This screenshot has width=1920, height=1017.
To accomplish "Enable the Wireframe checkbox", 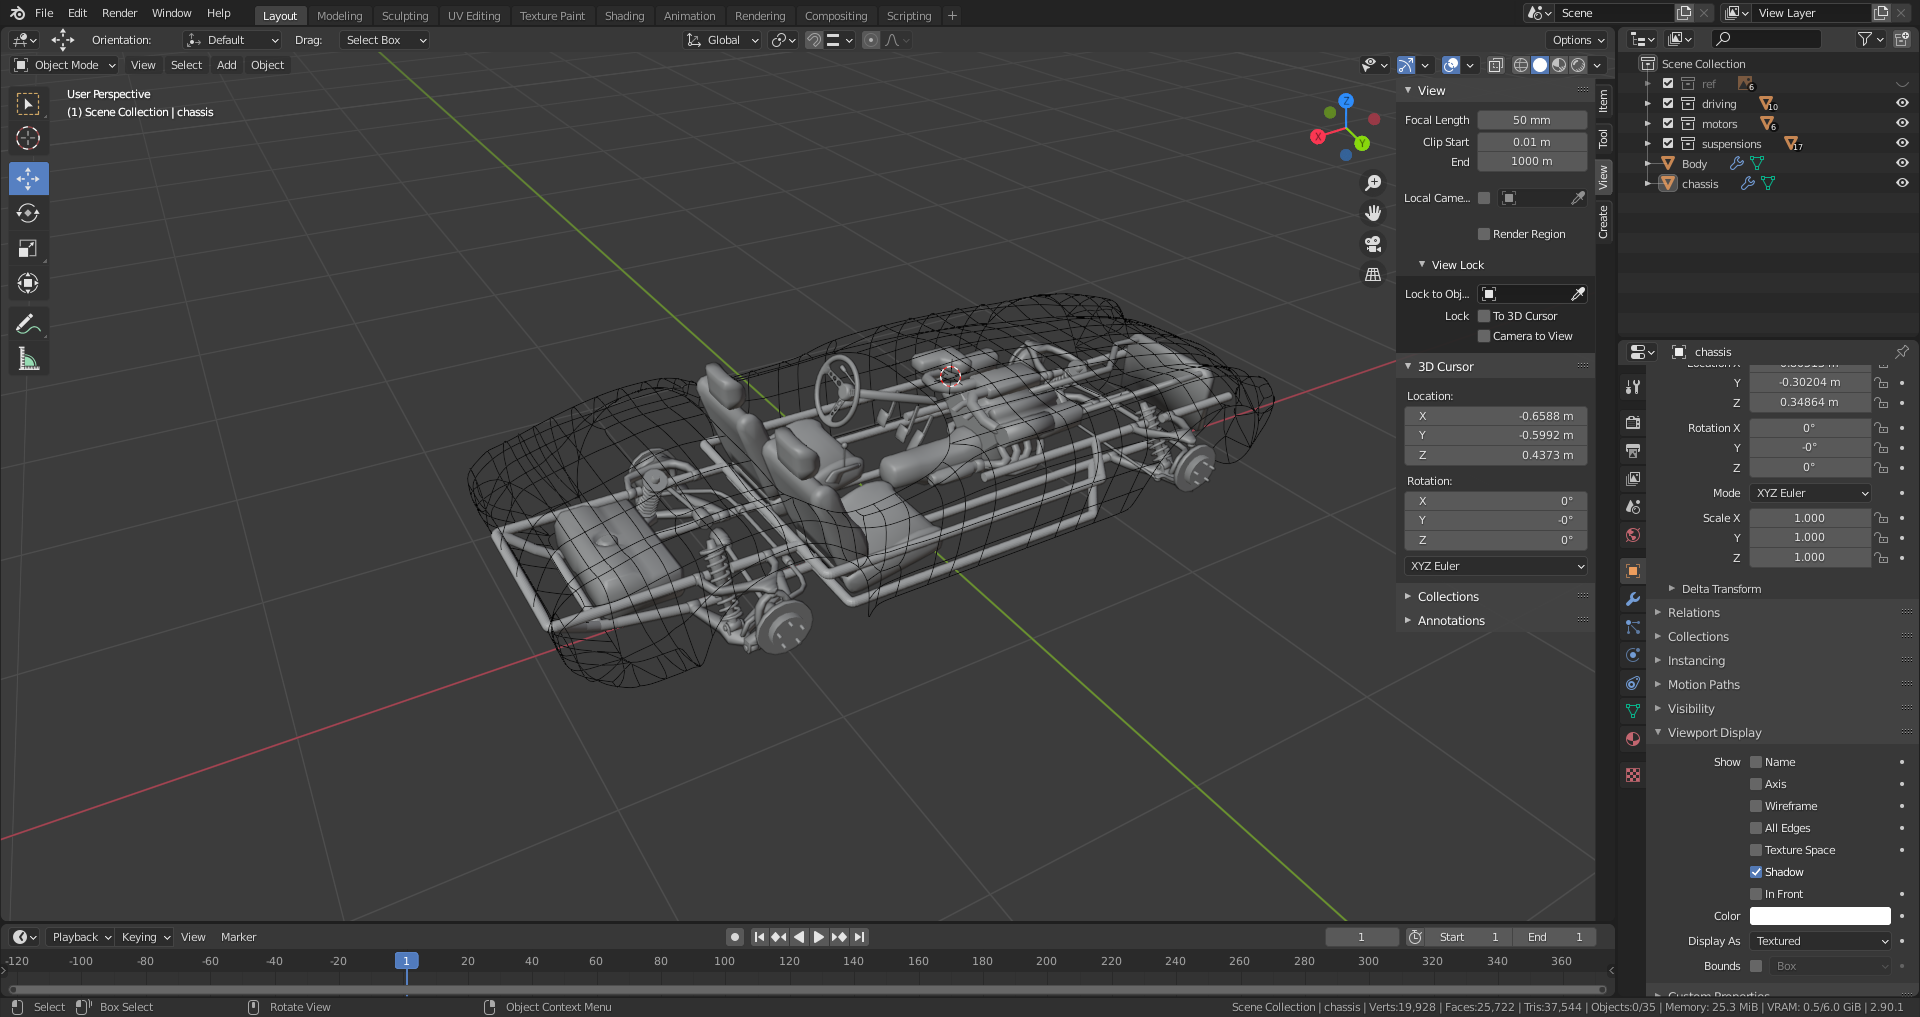I will click(x=1756, y=806).
